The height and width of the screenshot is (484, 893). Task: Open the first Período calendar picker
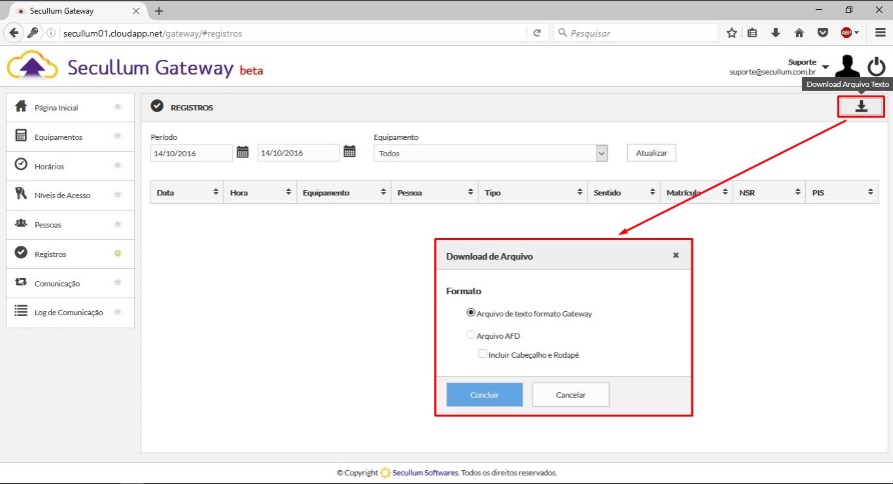coord(242,152)
